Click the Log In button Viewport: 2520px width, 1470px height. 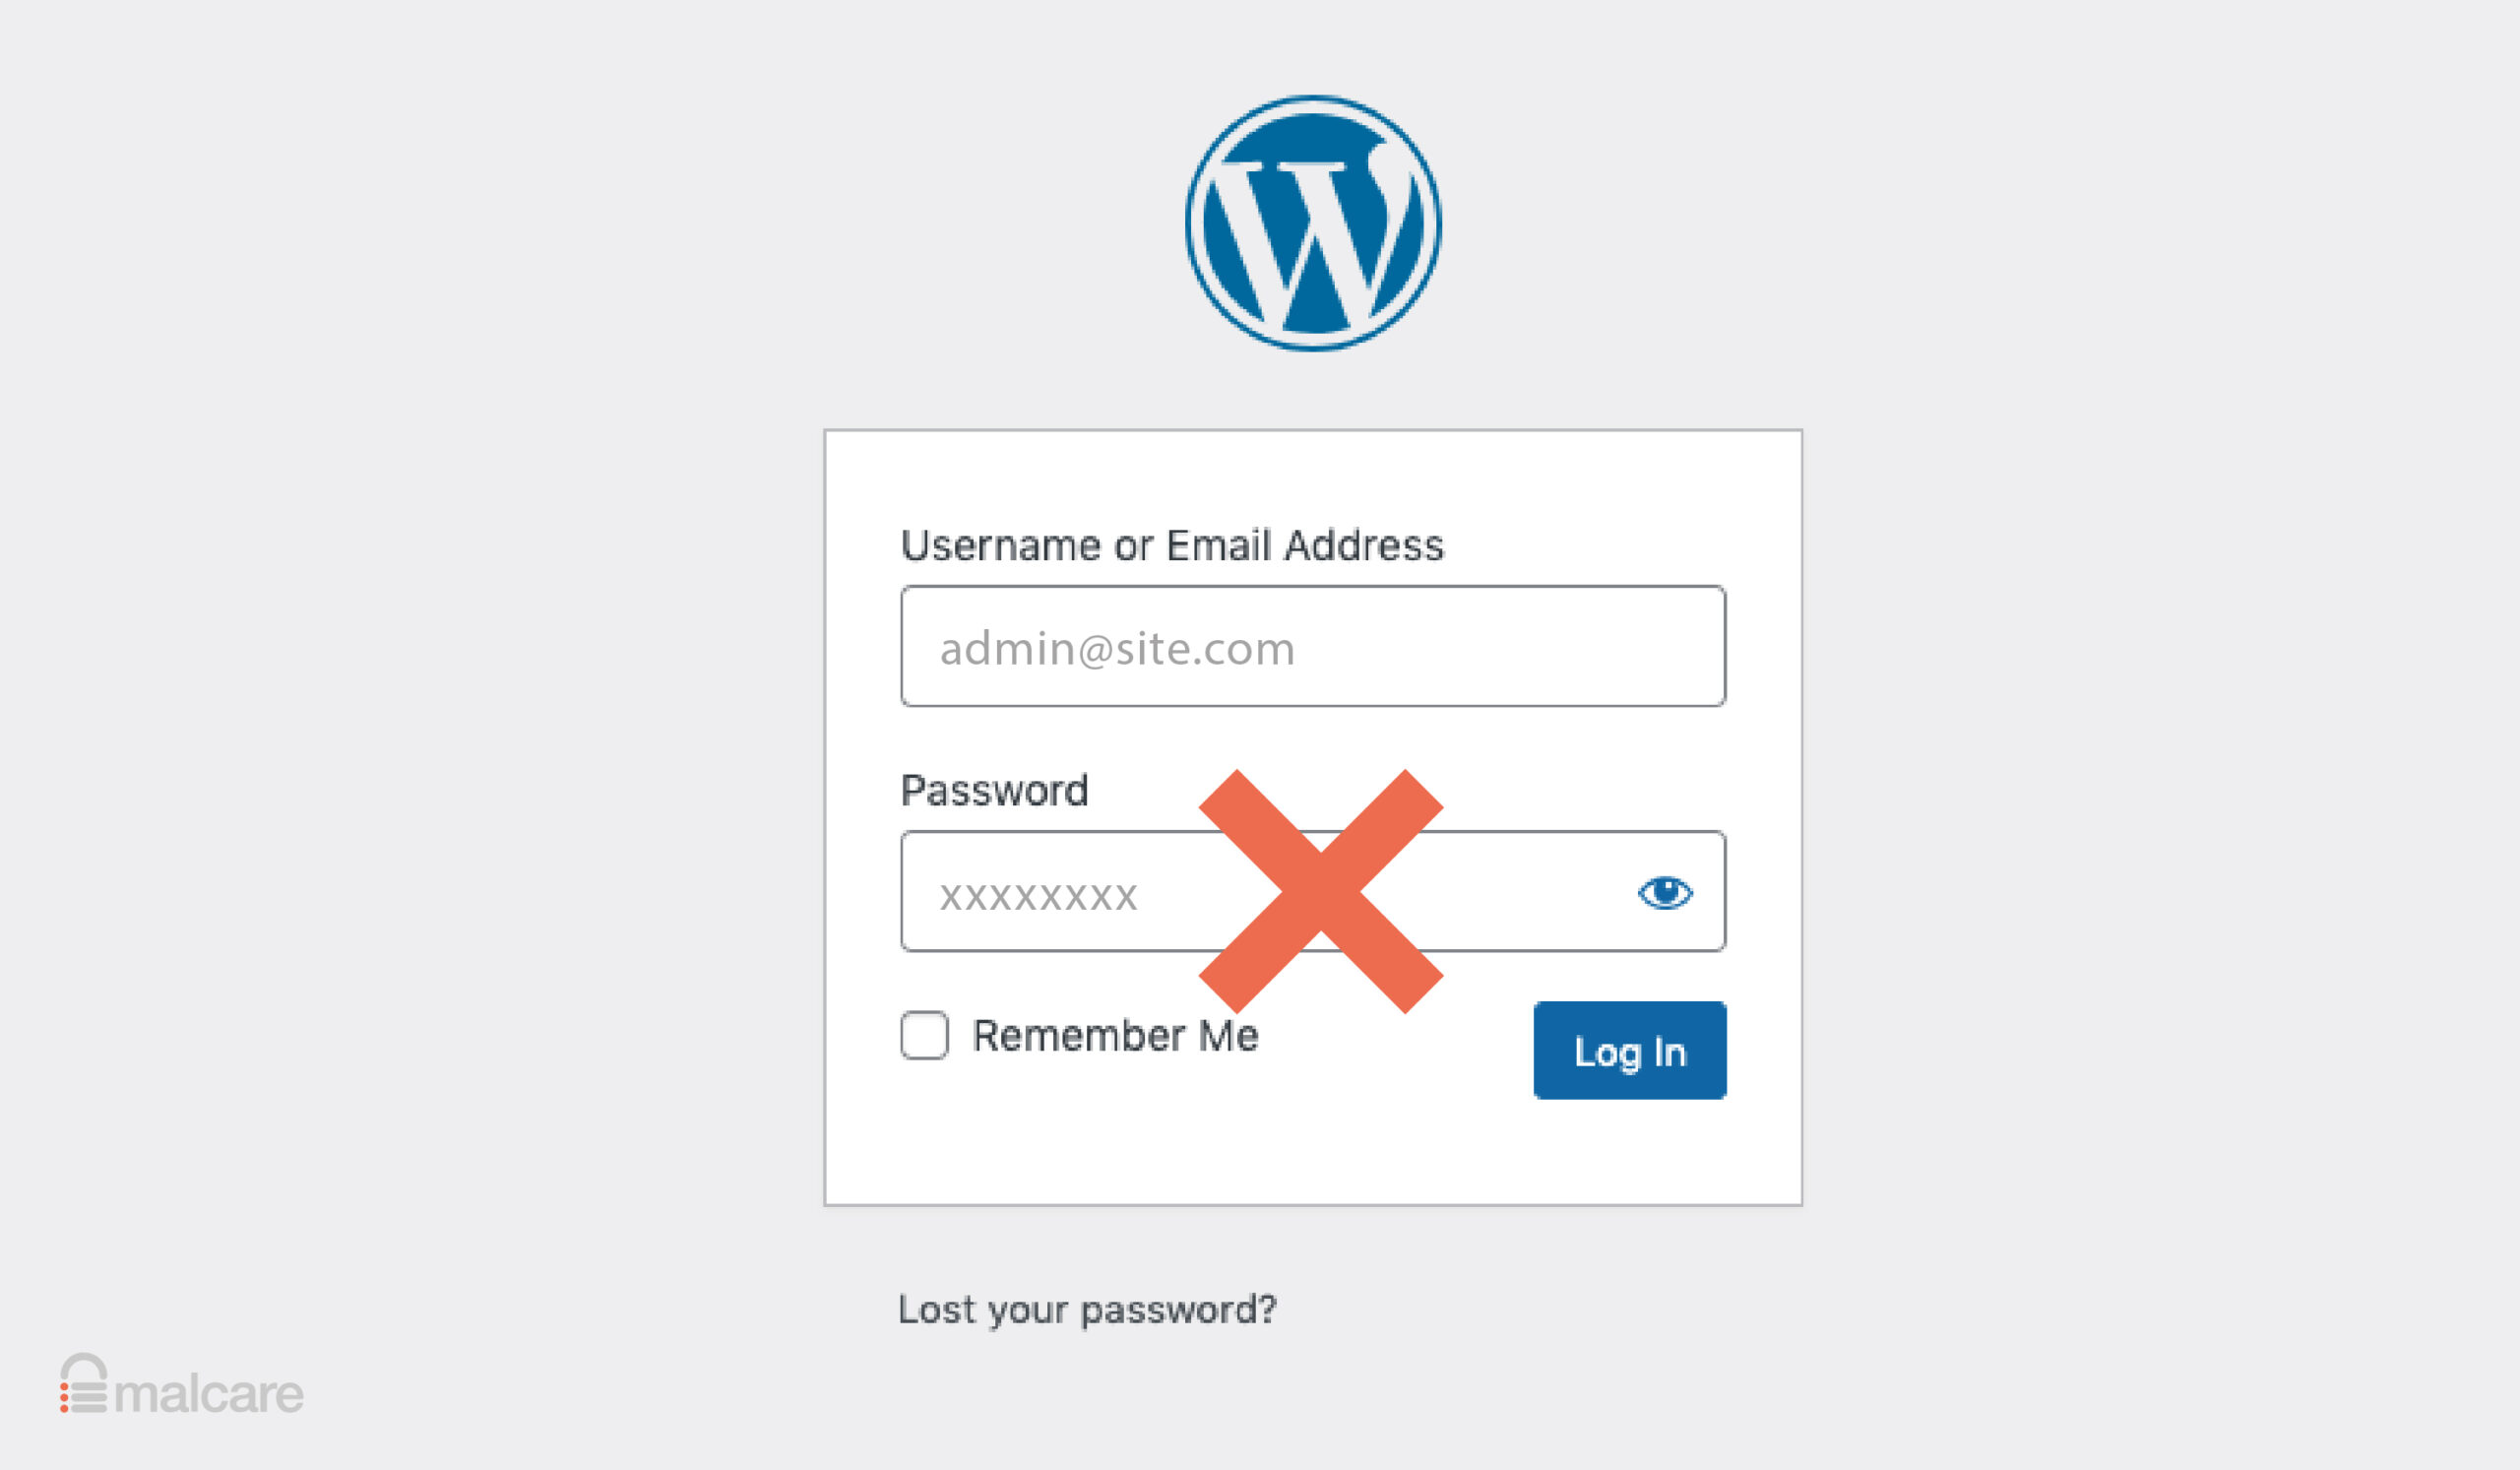(x=1630, y=1050)
